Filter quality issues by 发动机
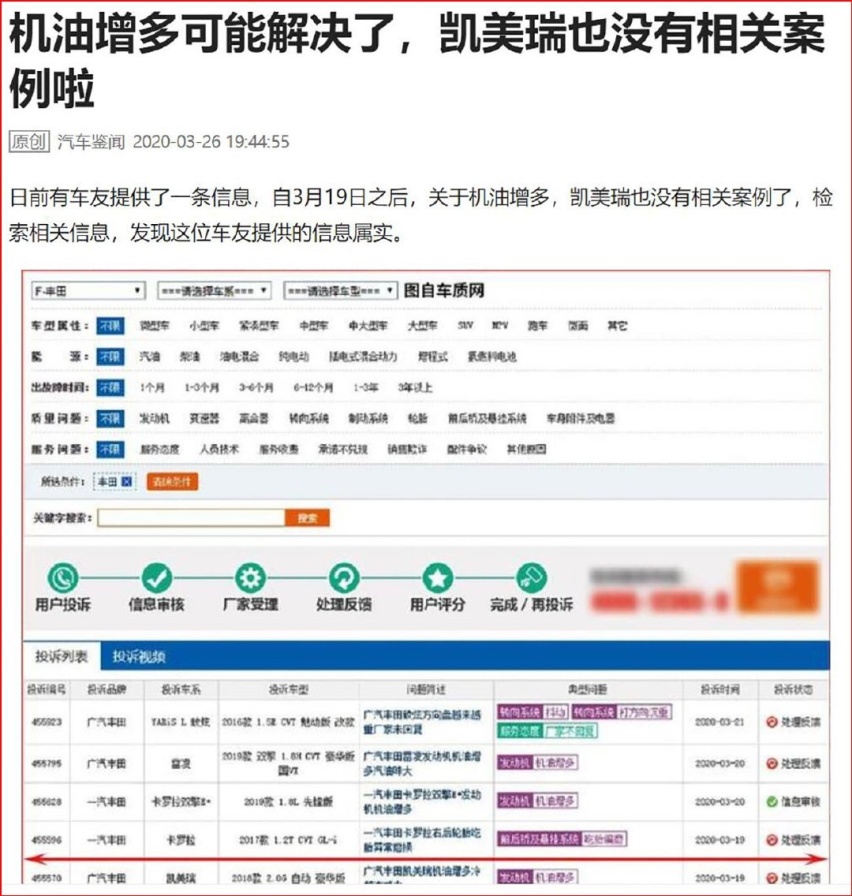This screenshot has width=852, height=896. (154, 418)
